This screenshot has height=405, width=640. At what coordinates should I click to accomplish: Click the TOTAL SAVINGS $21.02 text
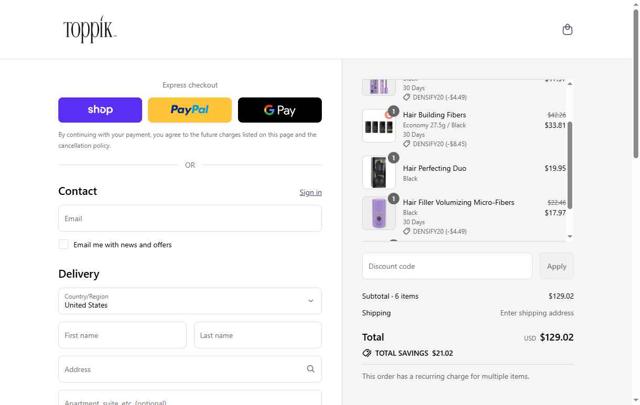tap(414, 353)
